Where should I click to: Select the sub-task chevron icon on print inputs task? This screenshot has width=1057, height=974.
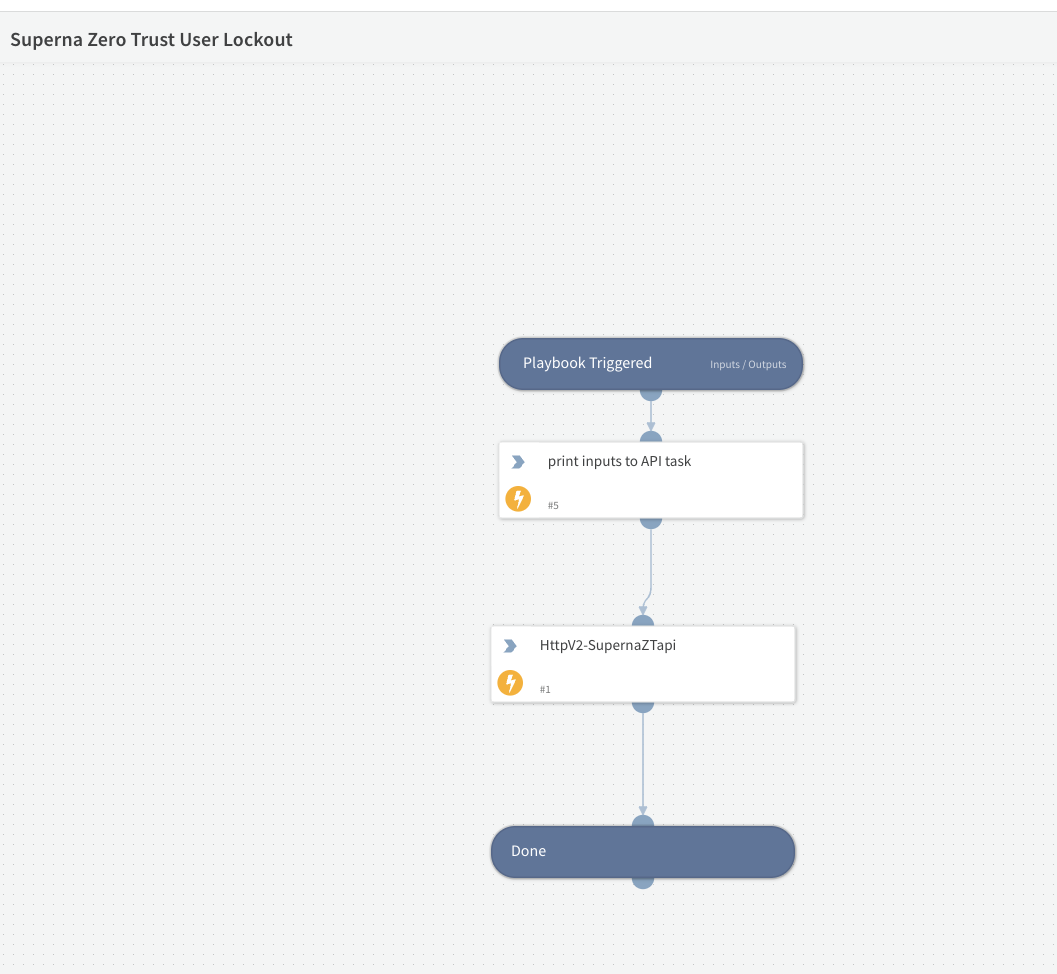click(x=518, y=461)
